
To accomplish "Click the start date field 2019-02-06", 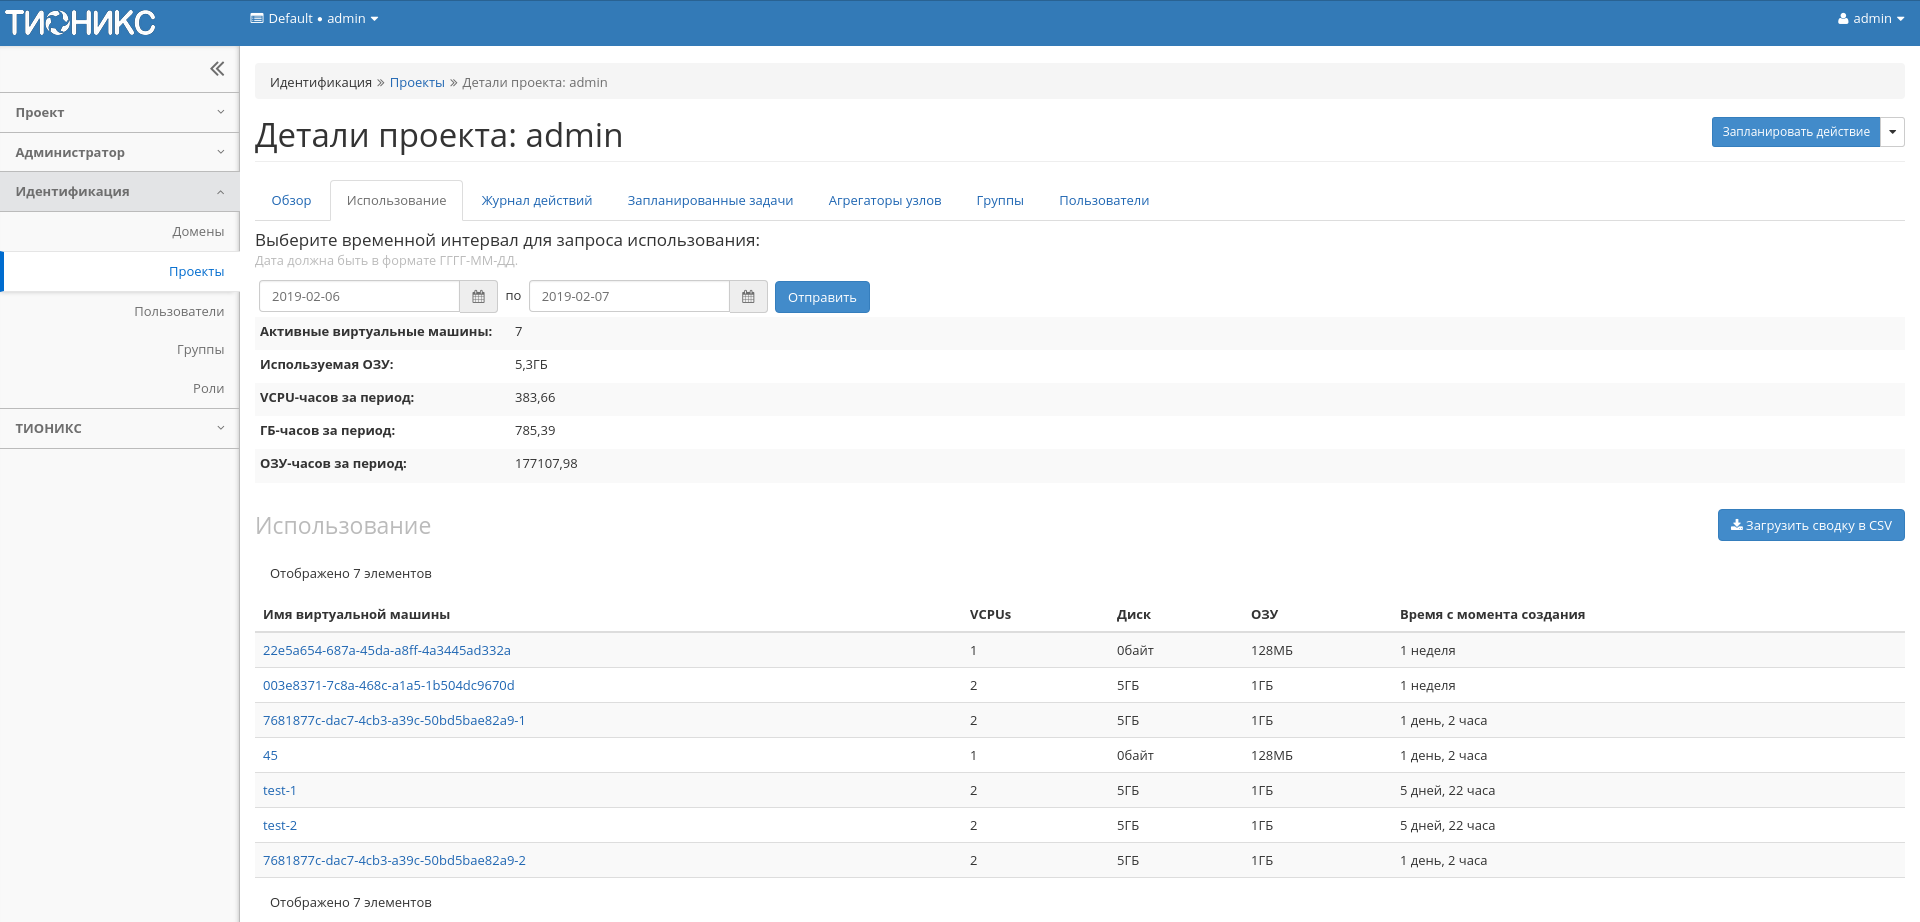I will (359, 297).
